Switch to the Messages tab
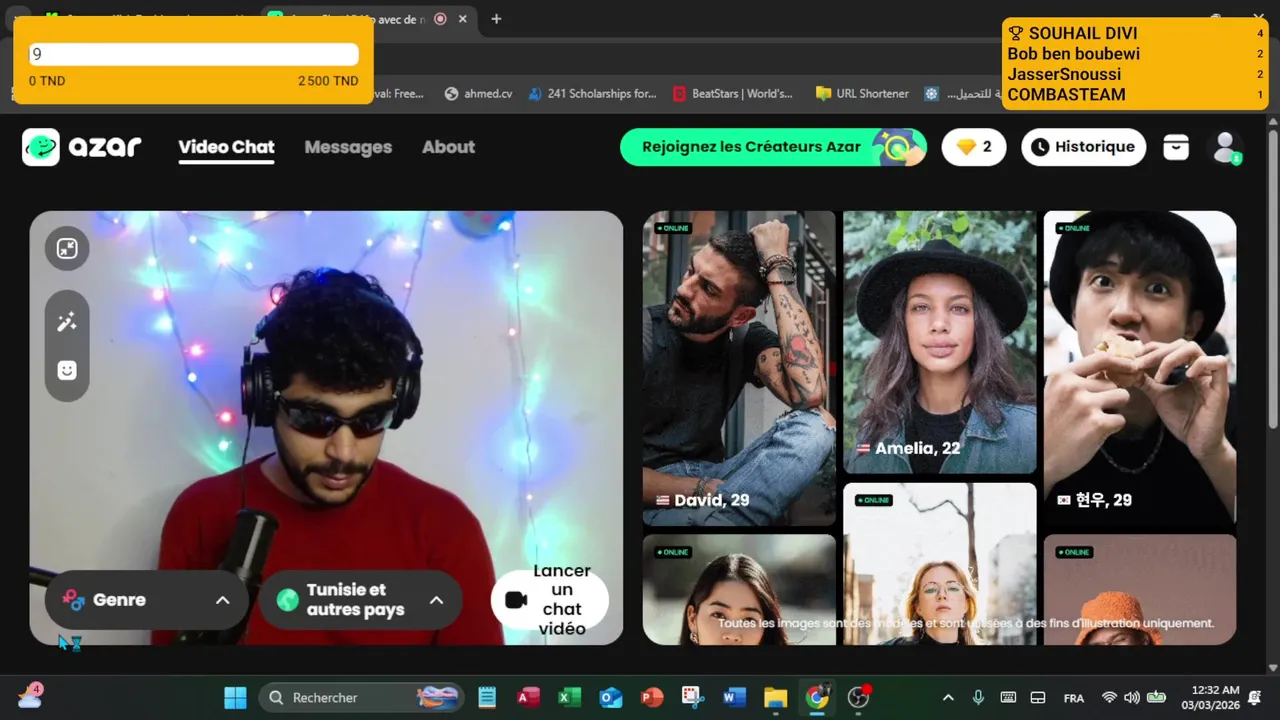This screenshot has width=1280, height=720. tap(348, 147)
